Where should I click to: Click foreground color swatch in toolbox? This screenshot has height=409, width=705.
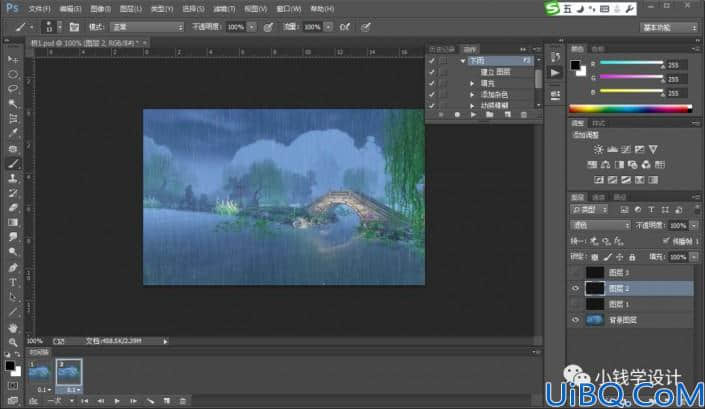coord(10,366)
